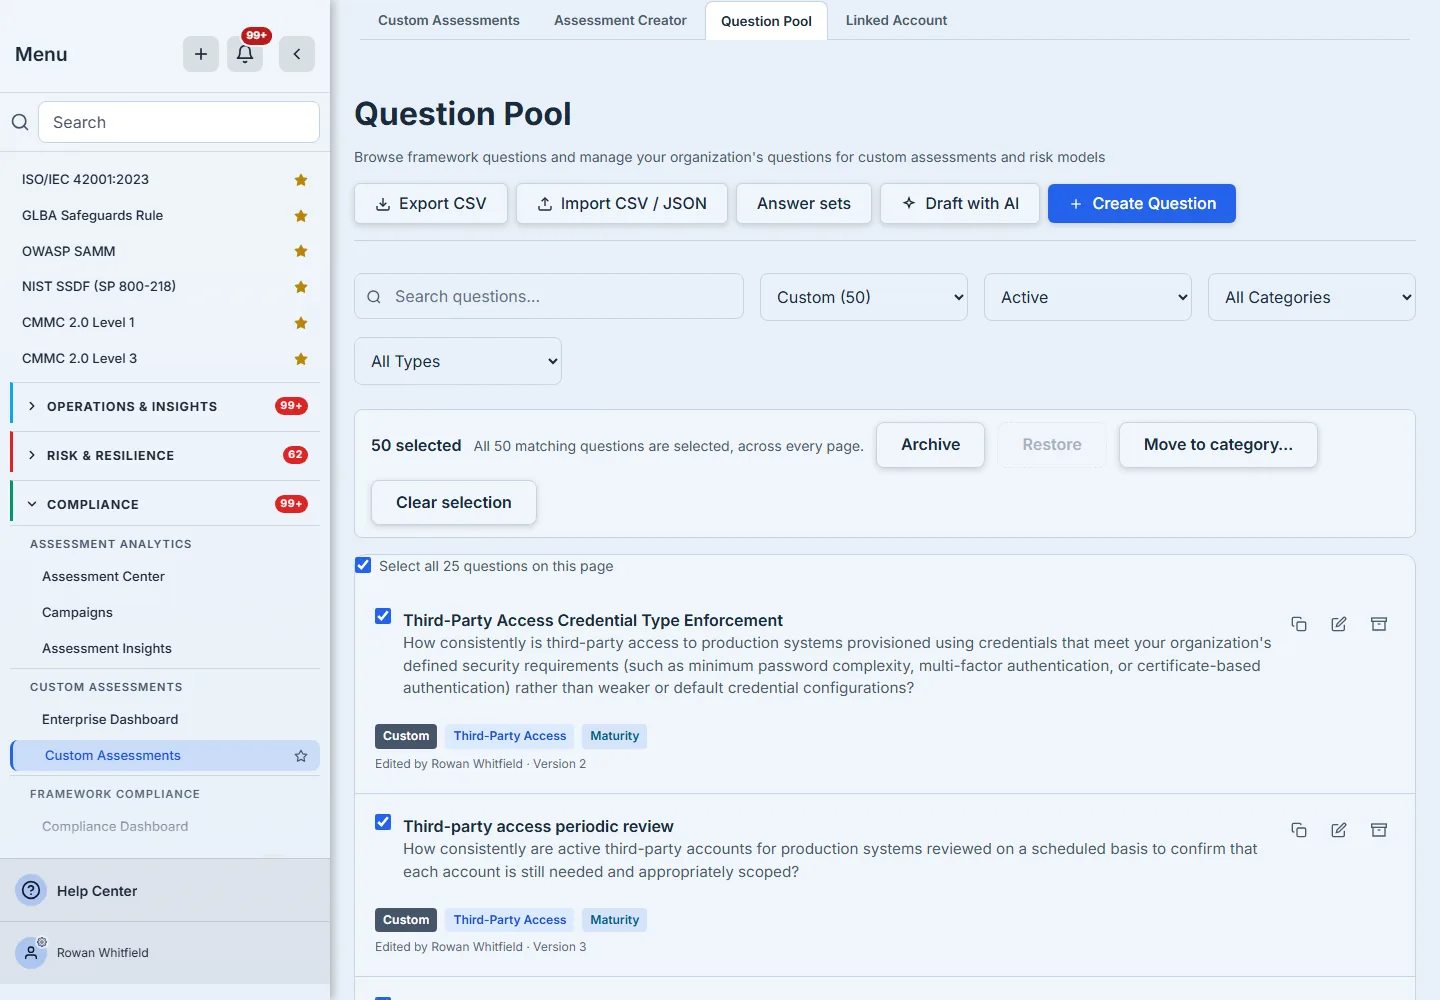The height and width of the screenshot is (1000, 1440).
Task: Switch to the Assessment Creator tab
Action: coord(620,20)
